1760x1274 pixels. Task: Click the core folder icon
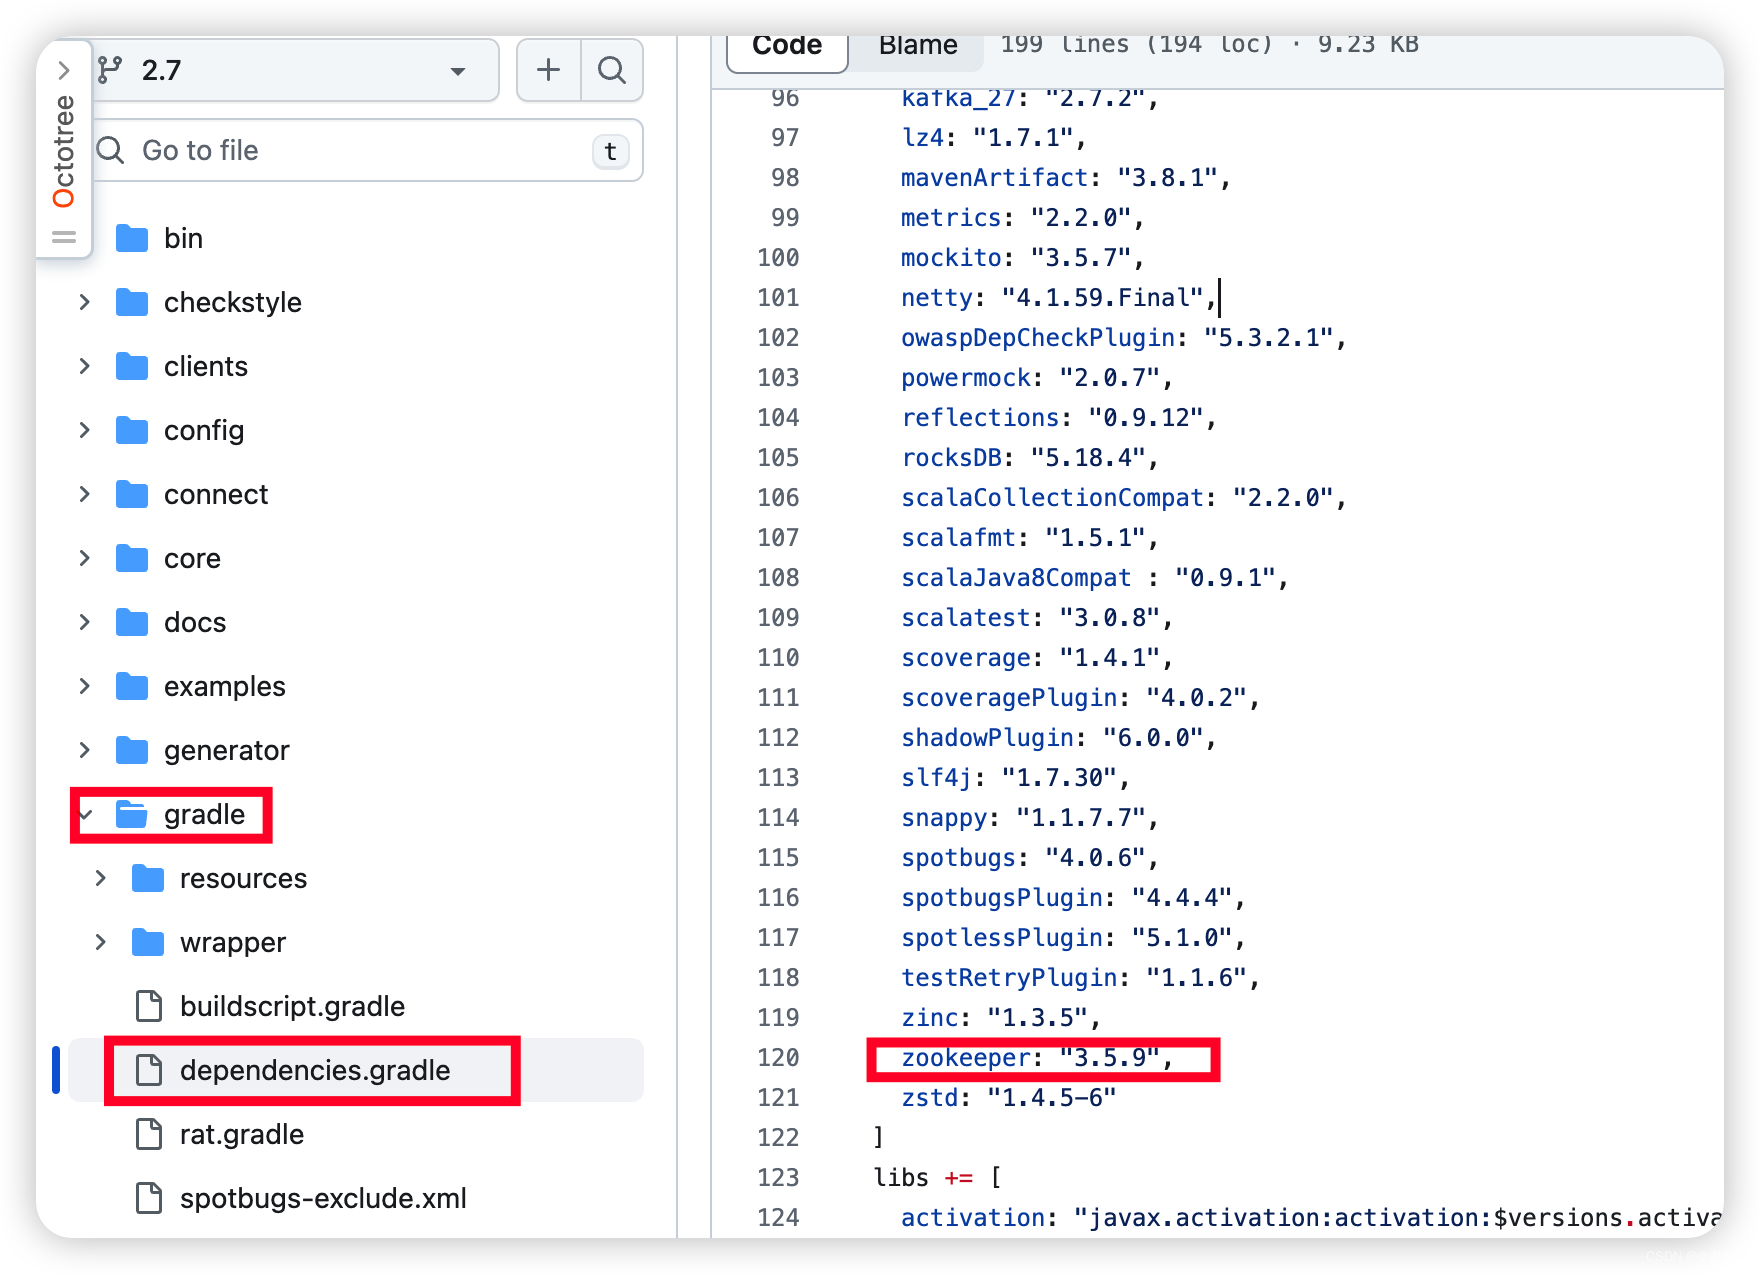132,558
